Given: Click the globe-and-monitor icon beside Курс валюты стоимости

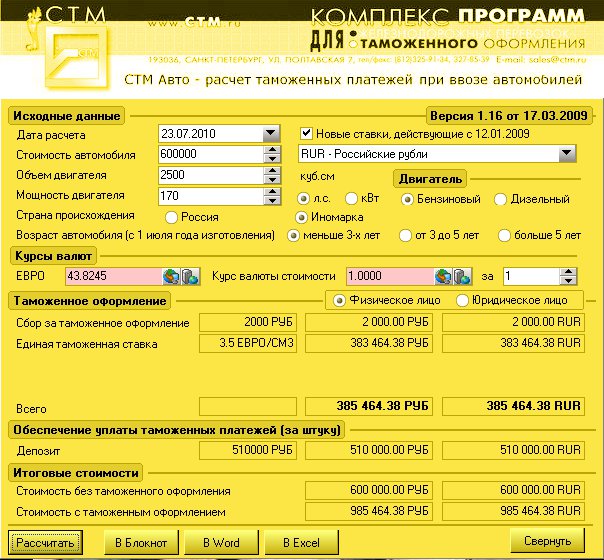Looking at the screenshot, I should click(x=443, y=276).
